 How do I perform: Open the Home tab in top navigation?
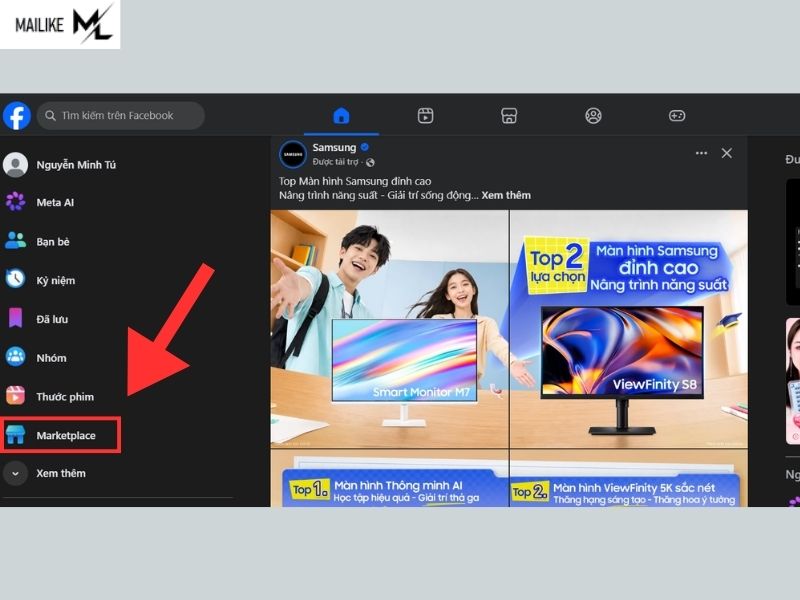341,116
